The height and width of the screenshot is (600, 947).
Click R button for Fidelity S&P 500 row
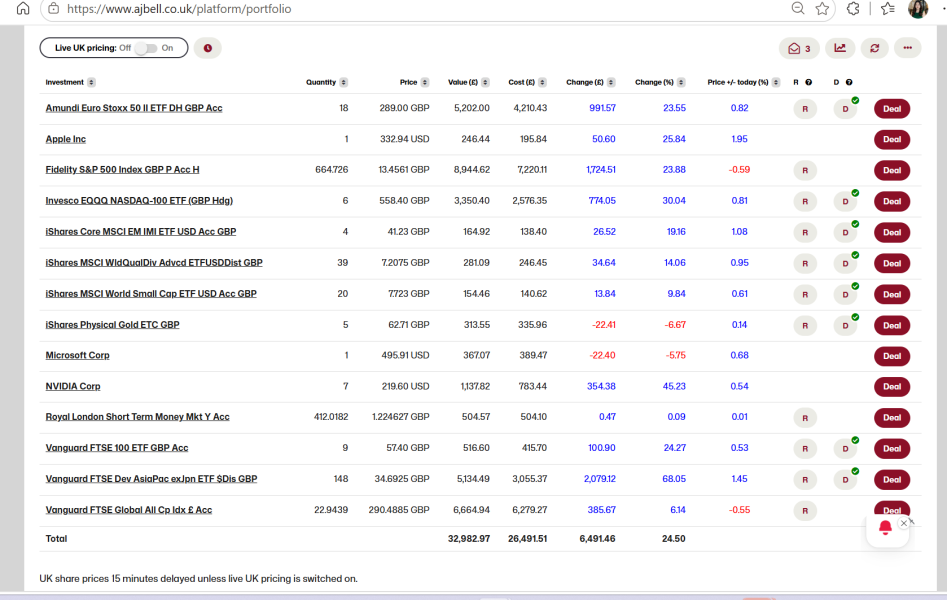[x=805, y=171]
